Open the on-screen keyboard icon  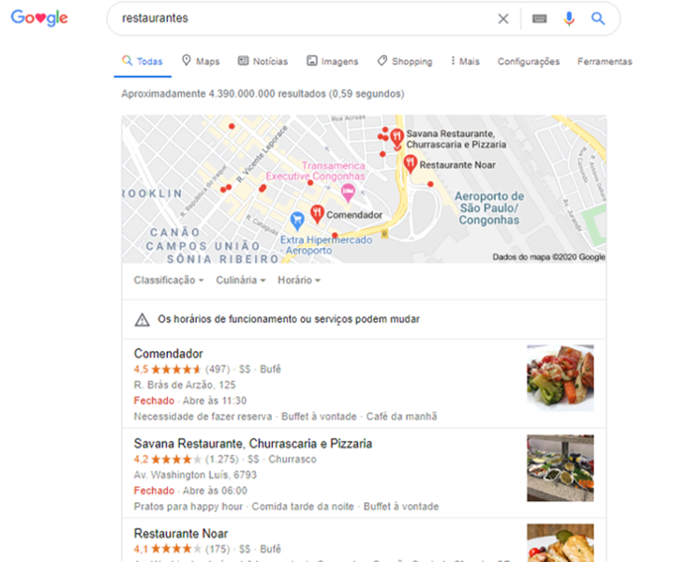pyautogui.click(x=539, y=19)
